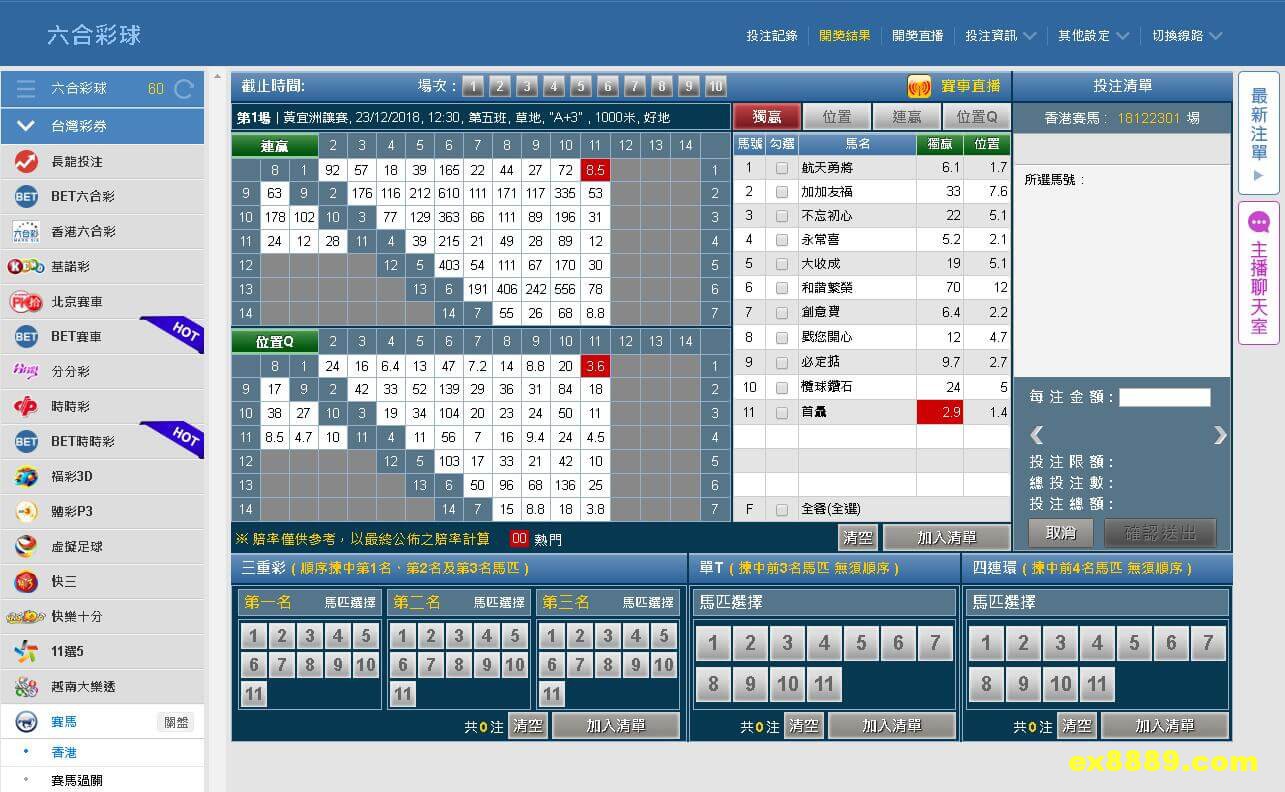
Task: Click the 每注金額 amount input field
Action: click(x=1164, y=397)
